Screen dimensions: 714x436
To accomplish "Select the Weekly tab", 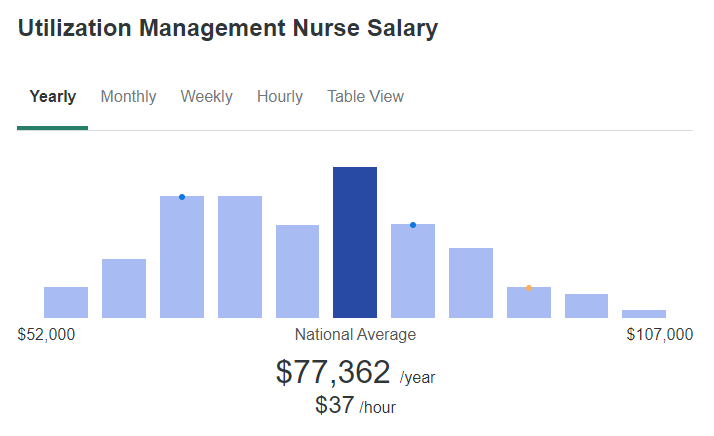I will (x=206, y=97).
